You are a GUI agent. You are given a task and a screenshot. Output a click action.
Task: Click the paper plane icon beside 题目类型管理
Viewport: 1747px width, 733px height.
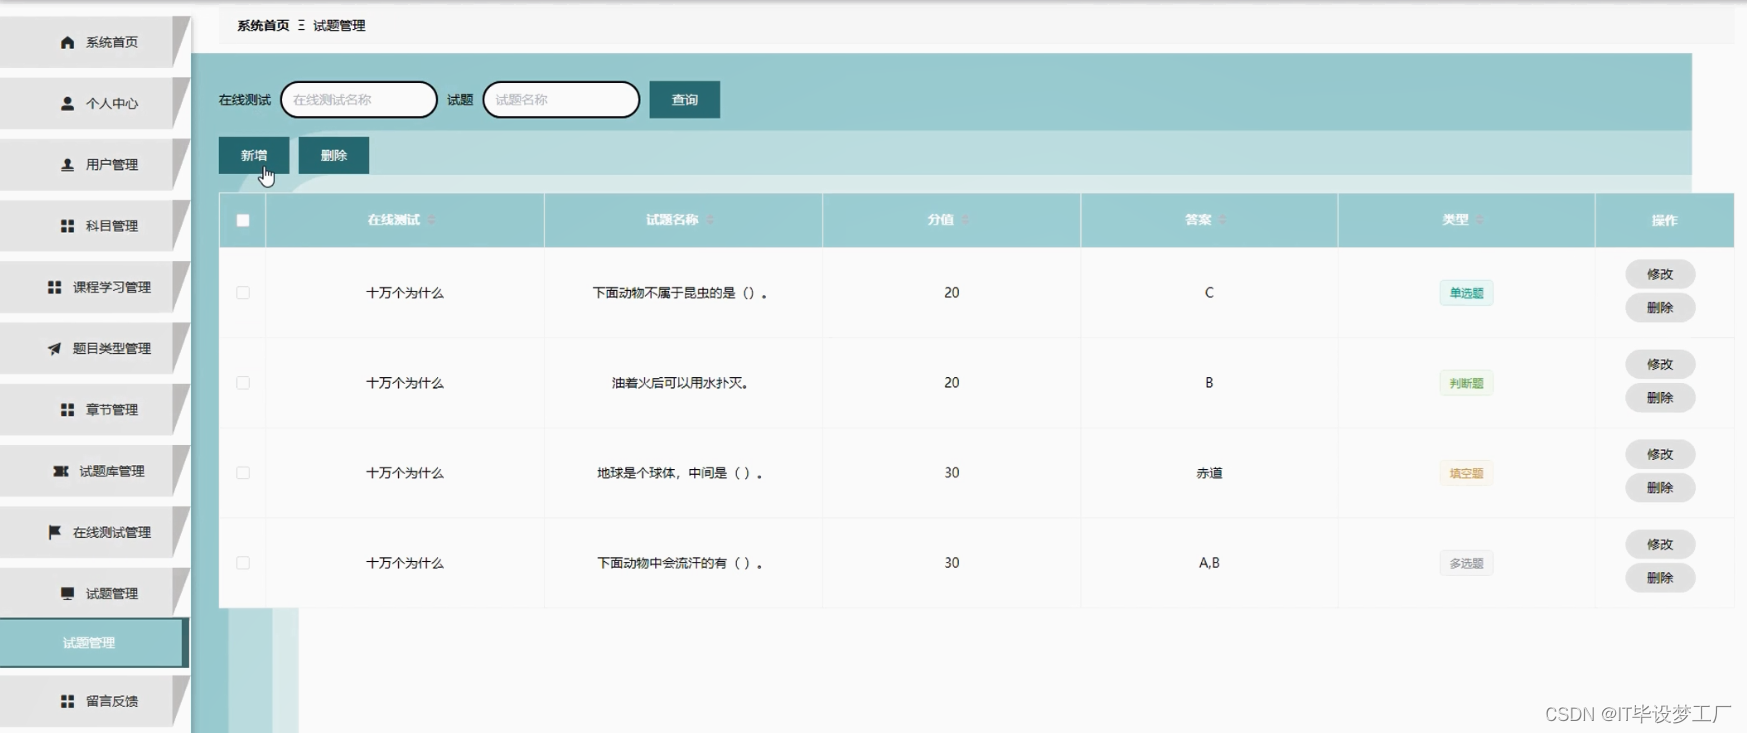point(54,348)
